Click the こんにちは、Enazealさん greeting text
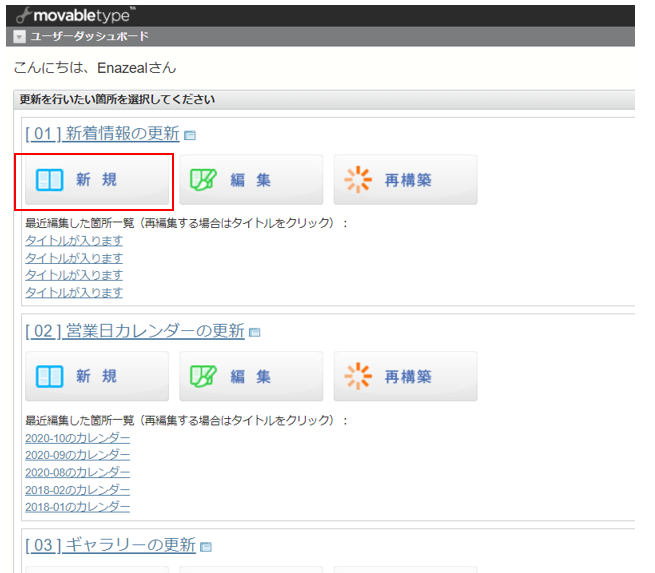The width and height of the screenshot is (655, 573). (95, 68)
